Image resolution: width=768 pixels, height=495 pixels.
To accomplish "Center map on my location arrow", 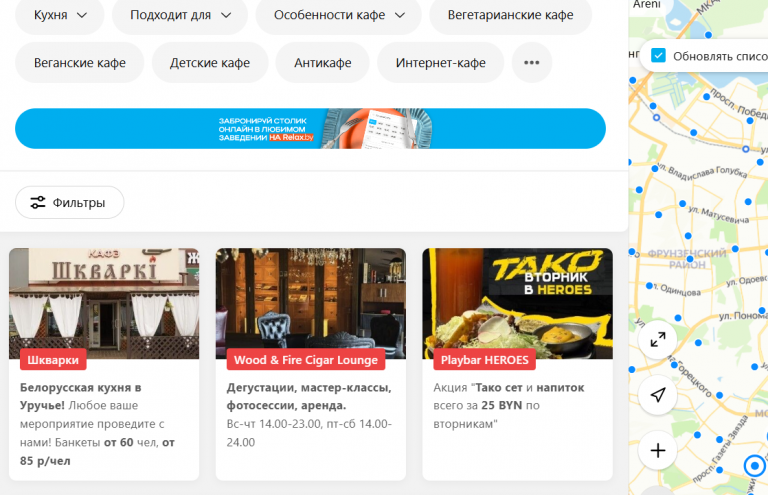I will pyautogui.click(x=658, y=395).
